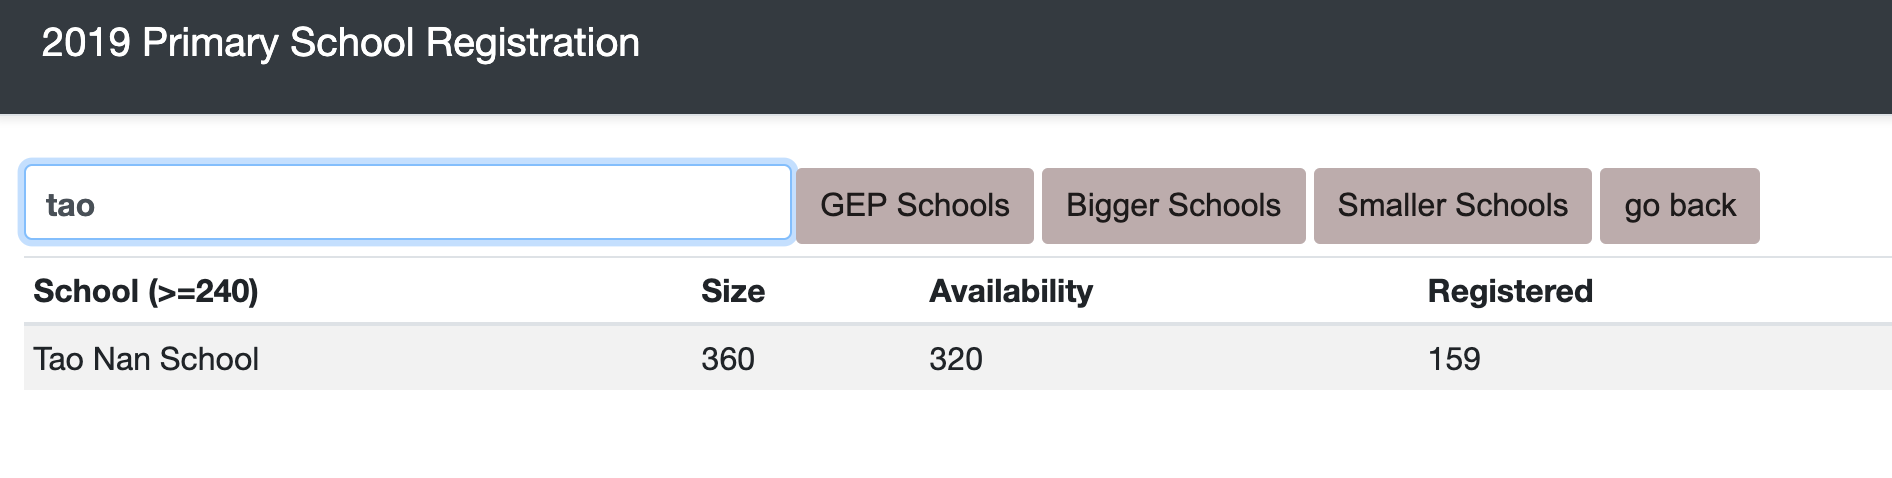The height and width of the screenshot is (478, 1892).
Task: Click the go back button
Action: point(1679,206)
